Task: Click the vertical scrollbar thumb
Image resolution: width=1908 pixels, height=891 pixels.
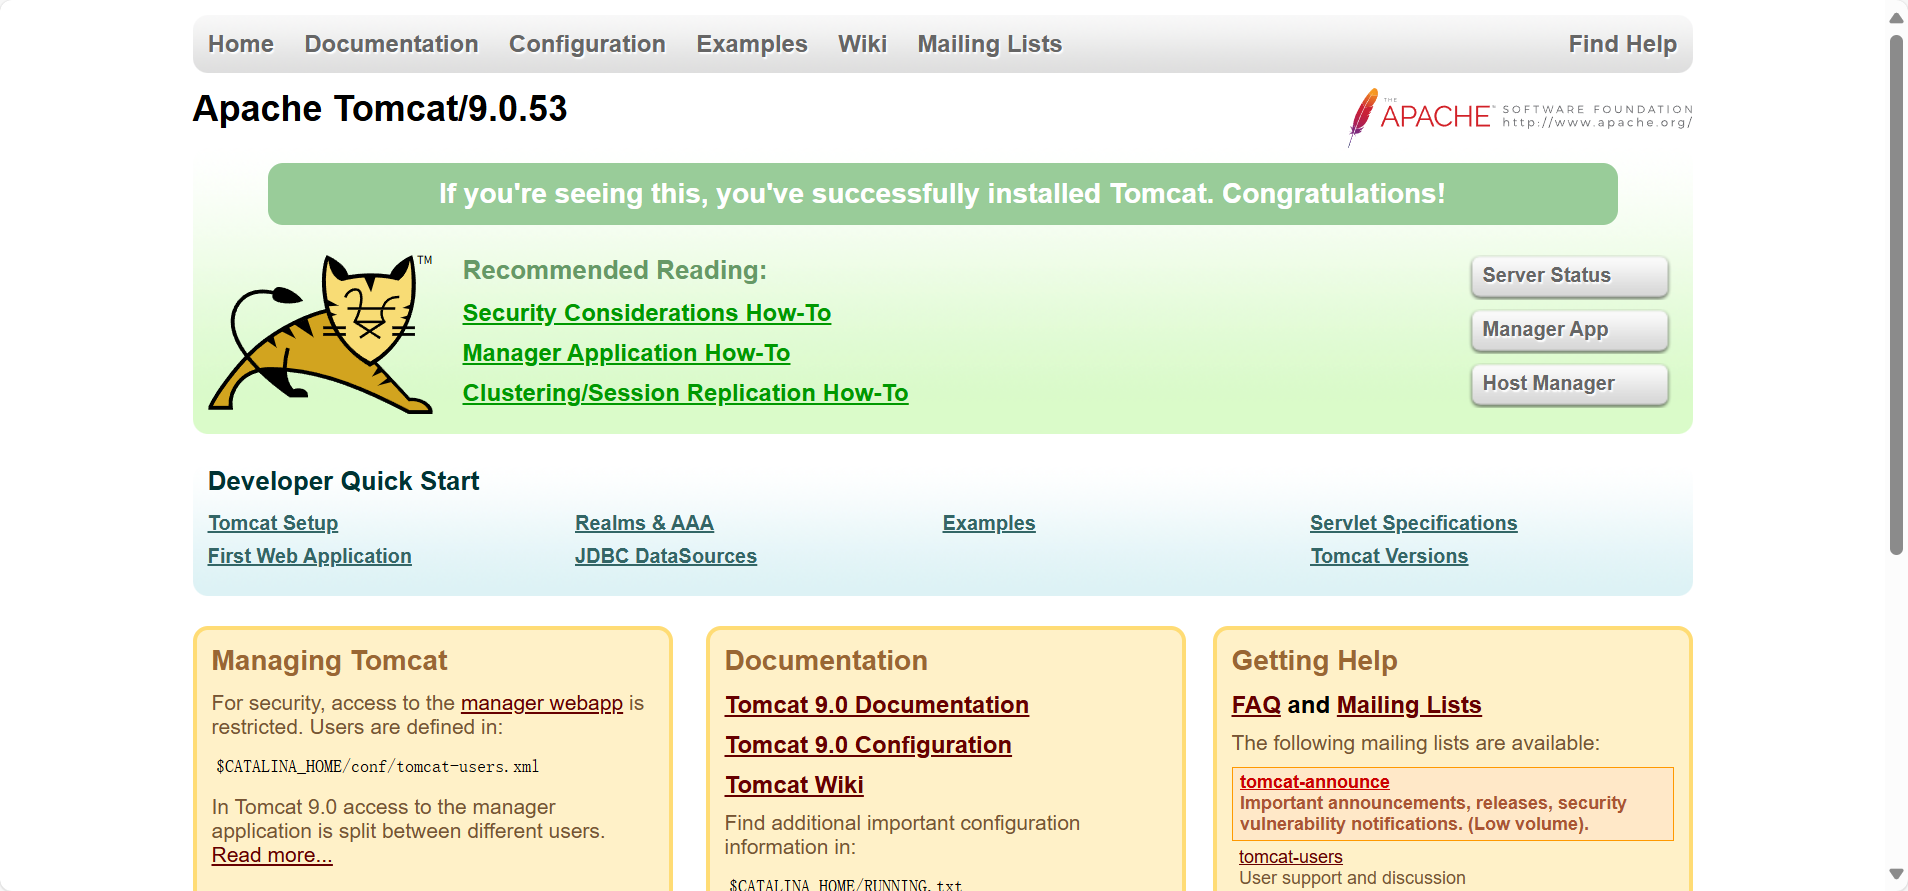Action: (x=1896, y=295)
